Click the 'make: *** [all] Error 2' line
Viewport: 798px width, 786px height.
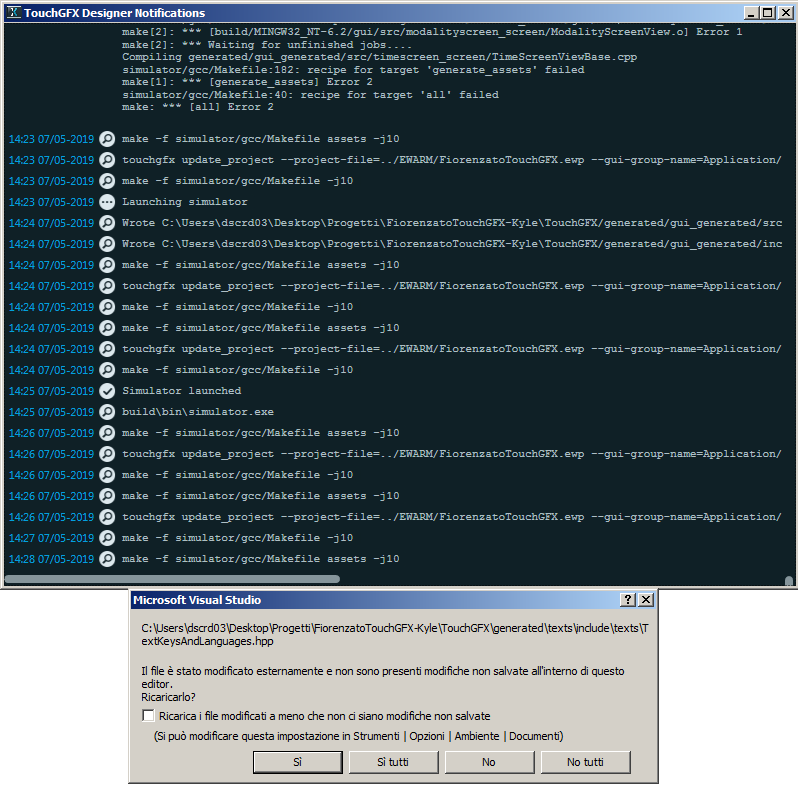[x=198, y=107]
